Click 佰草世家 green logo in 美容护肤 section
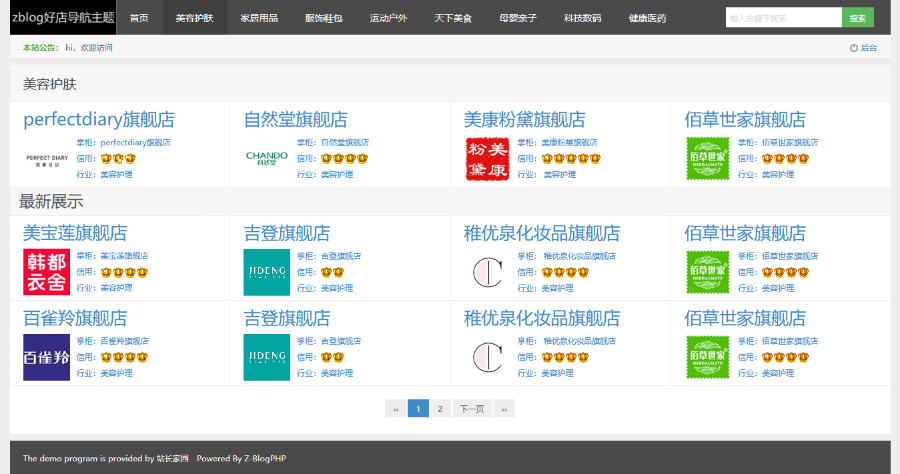 tap(708, 159)
